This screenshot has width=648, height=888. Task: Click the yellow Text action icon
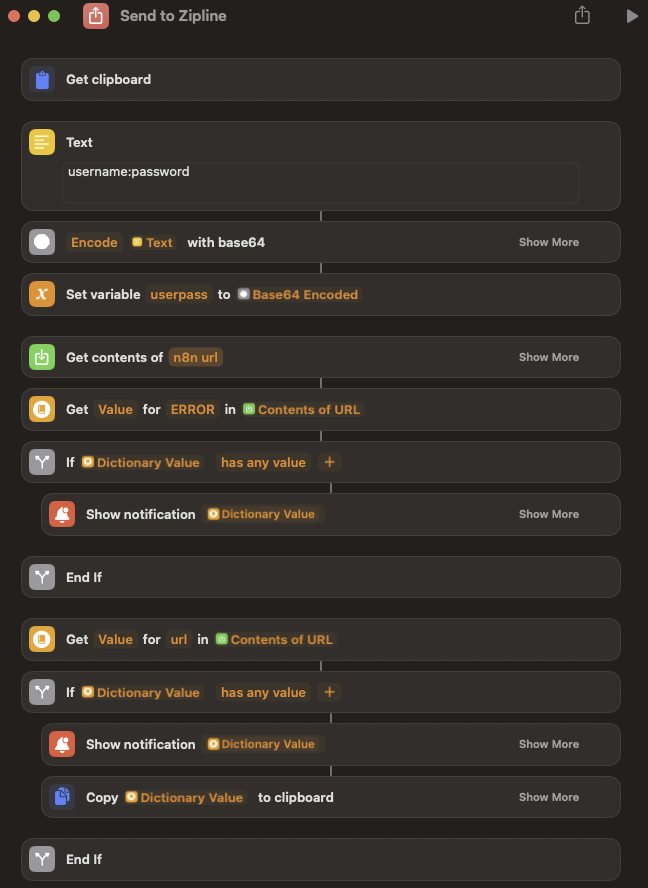tap(42, 142)
